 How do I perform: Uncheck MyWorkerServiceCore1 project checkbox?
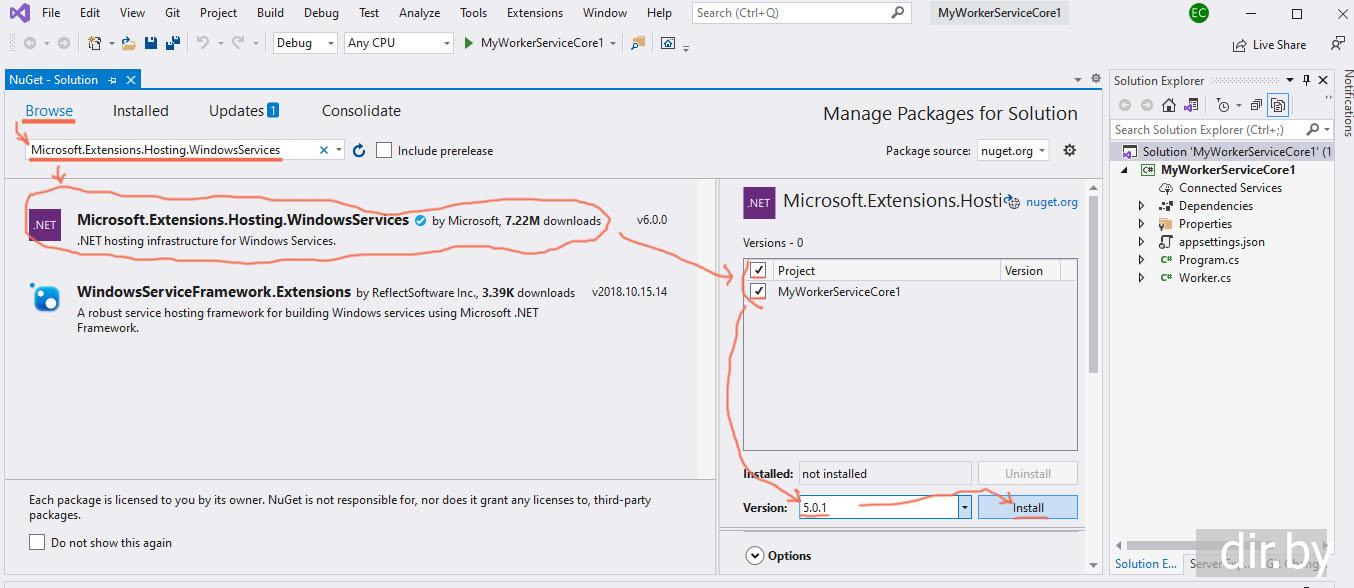[x=758, y=291]
